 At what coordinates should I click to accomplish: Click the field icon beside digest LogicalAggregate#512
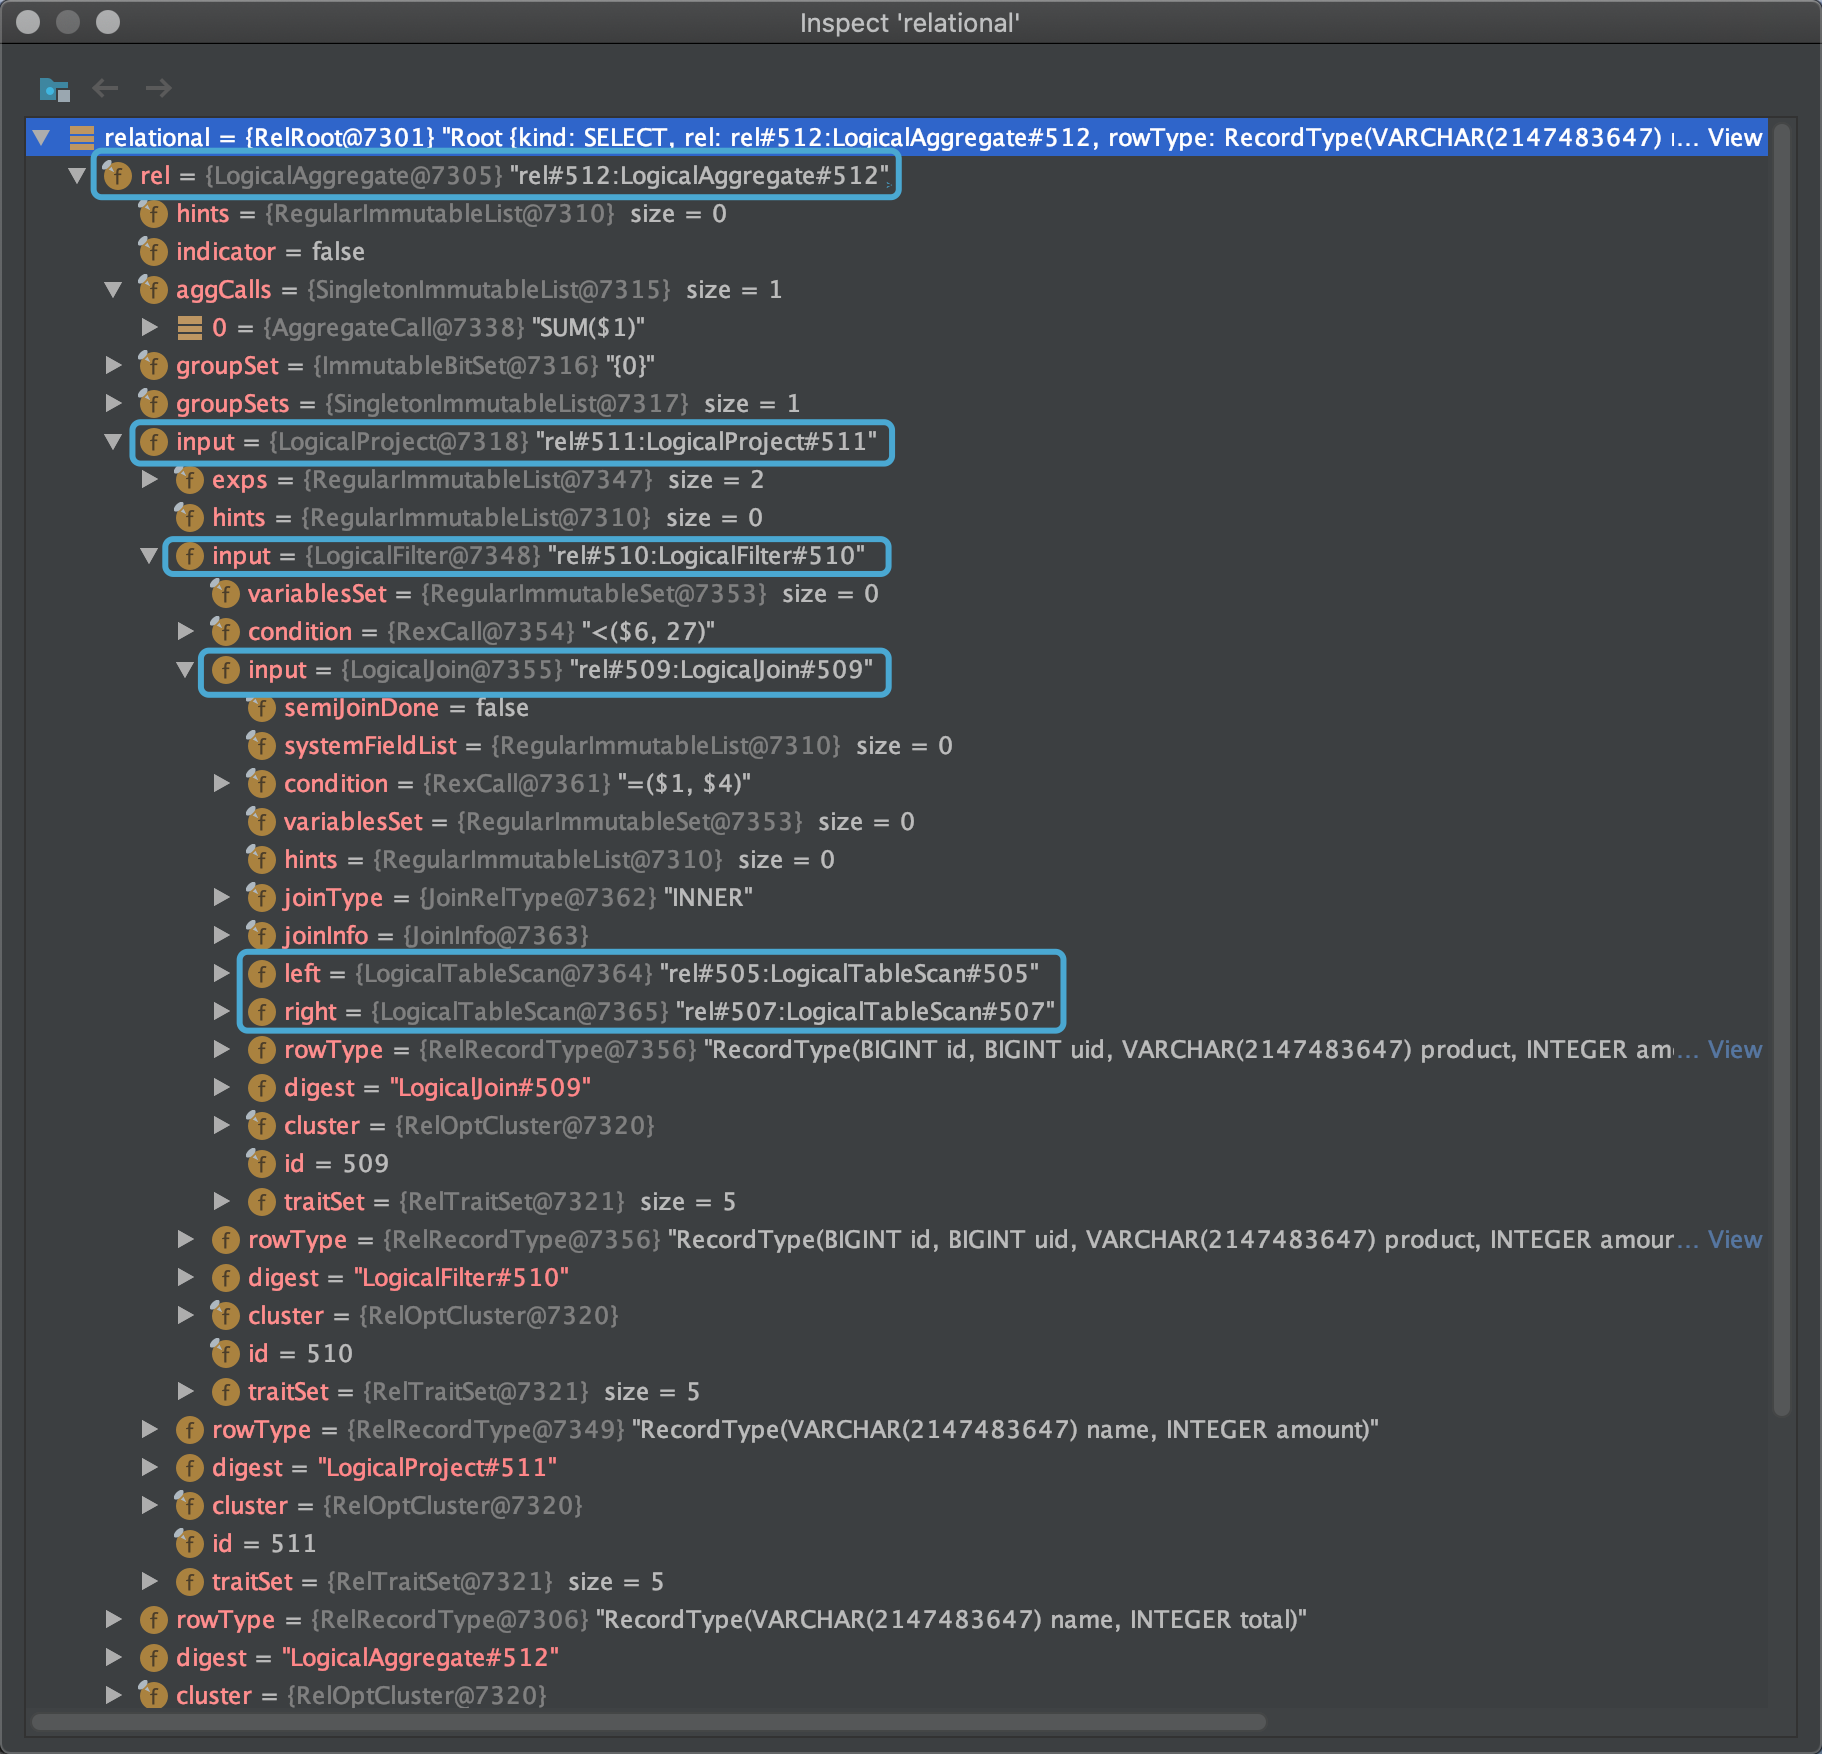click(x=153, y=1657)
